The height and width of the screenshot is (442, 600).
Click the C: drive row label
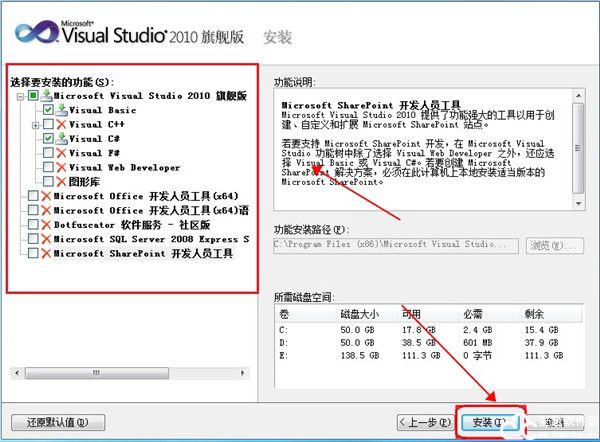(284, 330)
